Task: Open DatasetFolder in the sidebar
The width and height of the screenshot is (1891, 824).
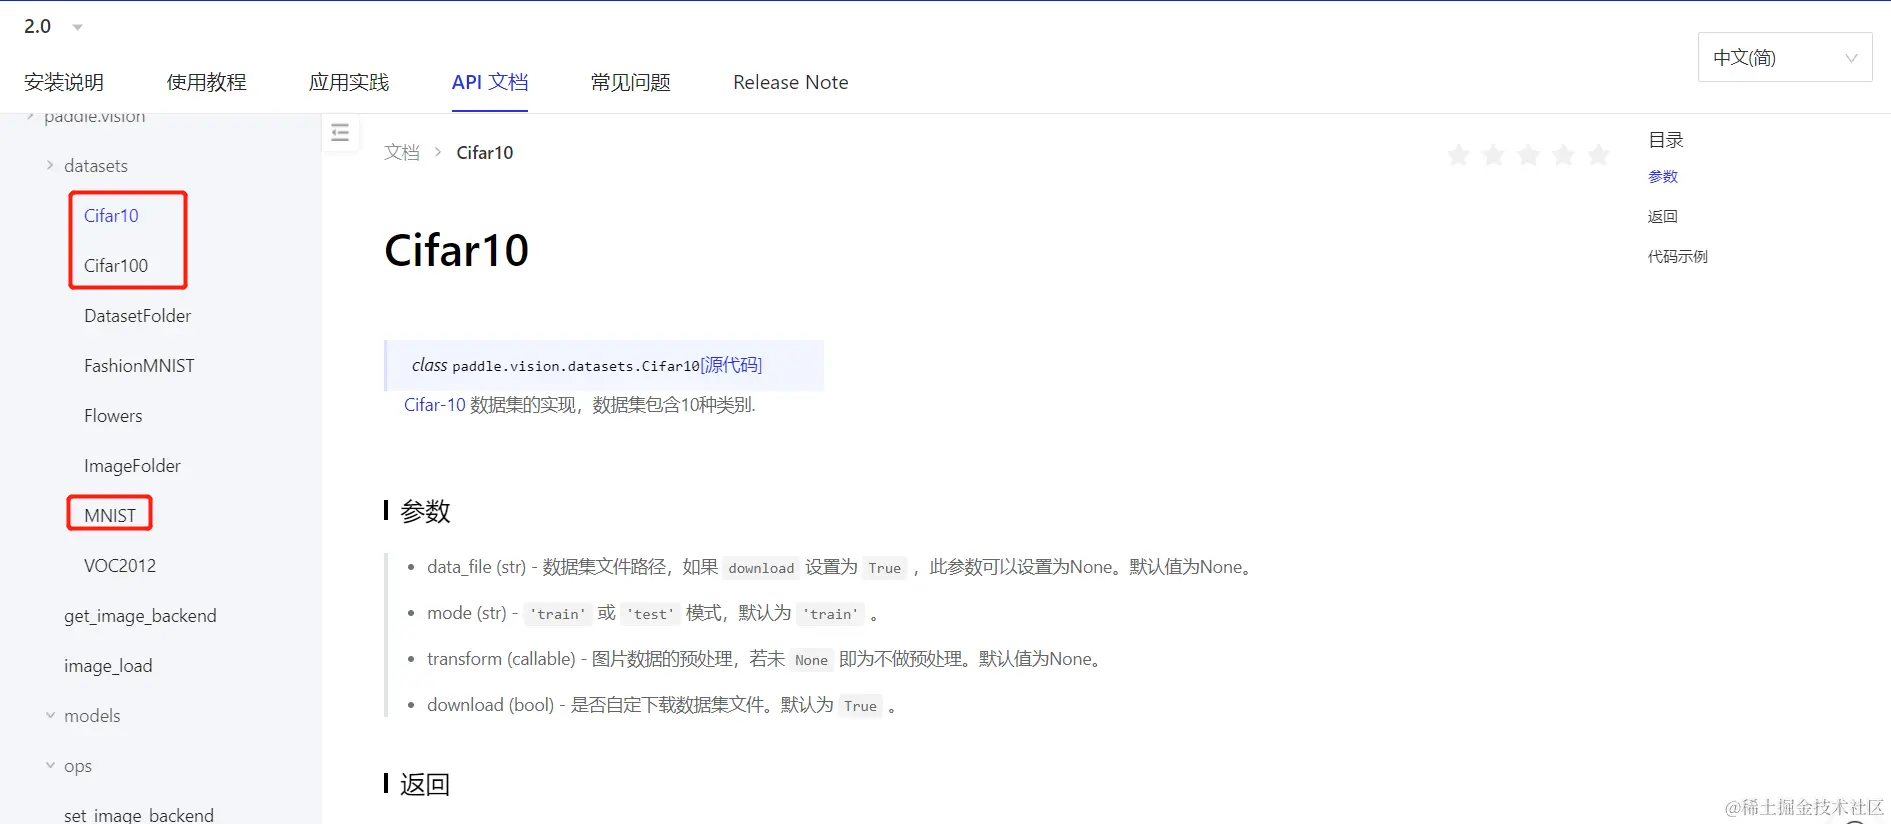Action: point(137,316)
